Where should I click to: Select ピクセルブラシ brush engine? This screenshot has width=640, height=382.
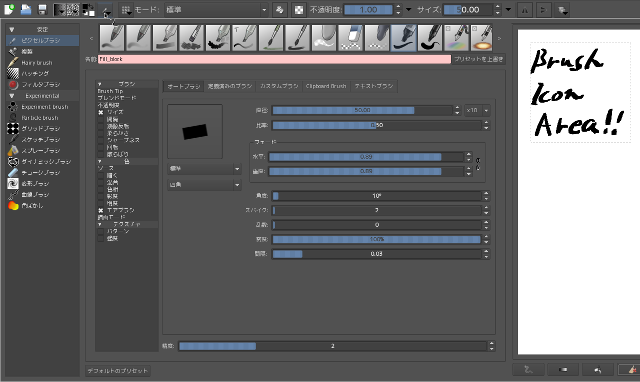[x=42, y=40]
